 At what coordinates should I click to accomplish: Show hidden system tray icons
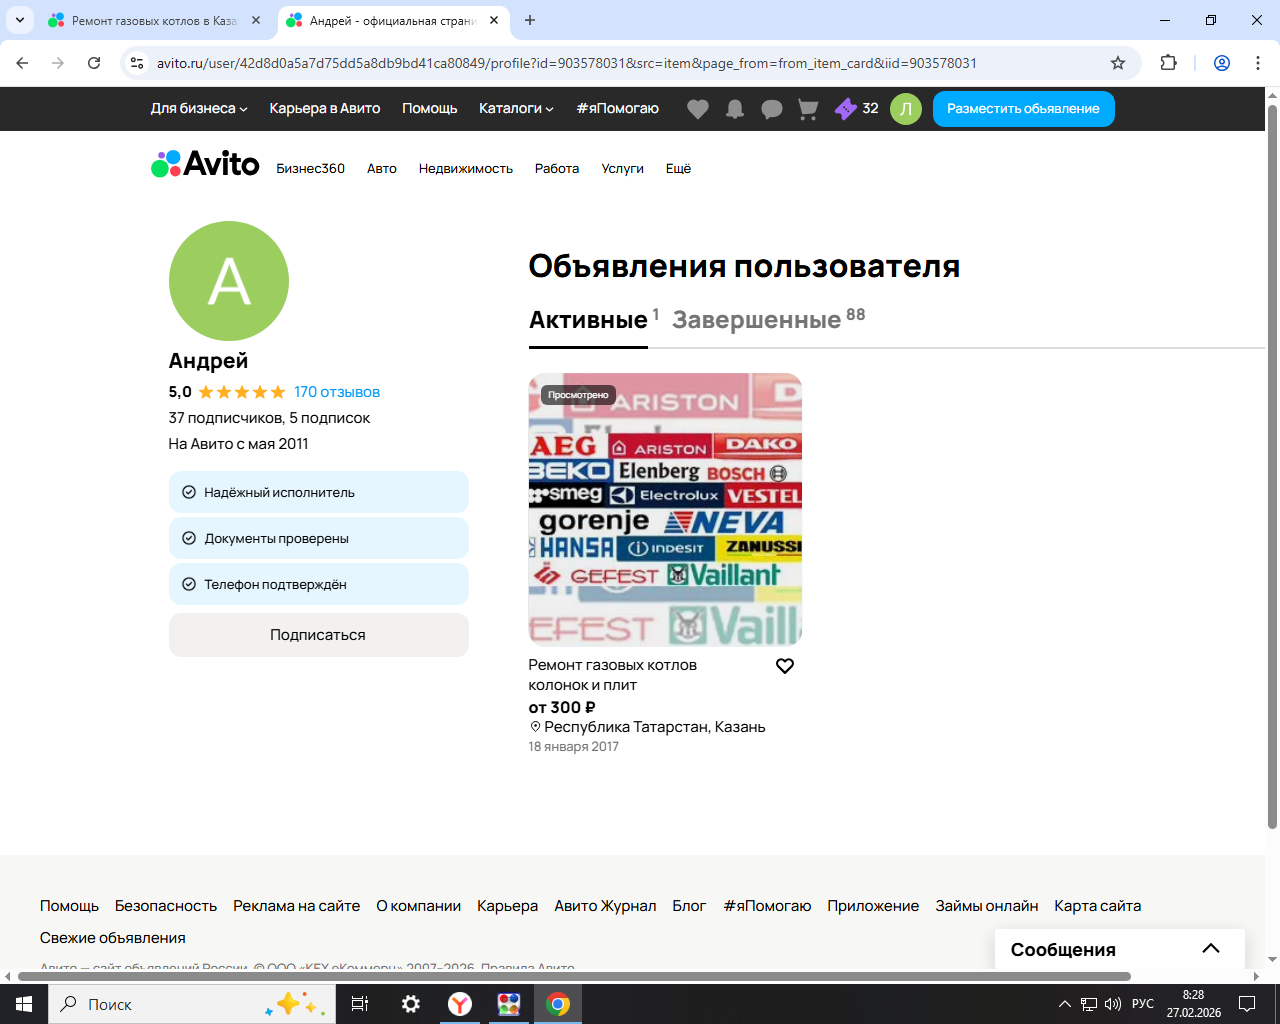(x=1065, y=1004)
